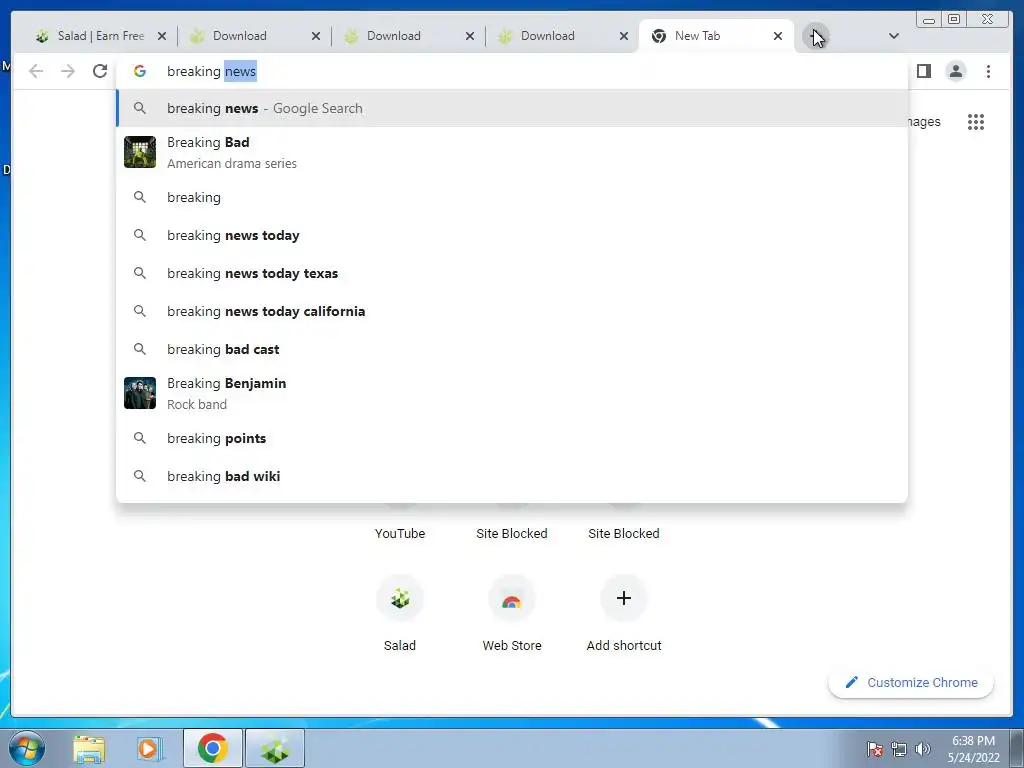Image resolution: width=1024 pixels, height=768 pixels.
Task: Close the New Tab tab
Action: click(x=778, y=36)
